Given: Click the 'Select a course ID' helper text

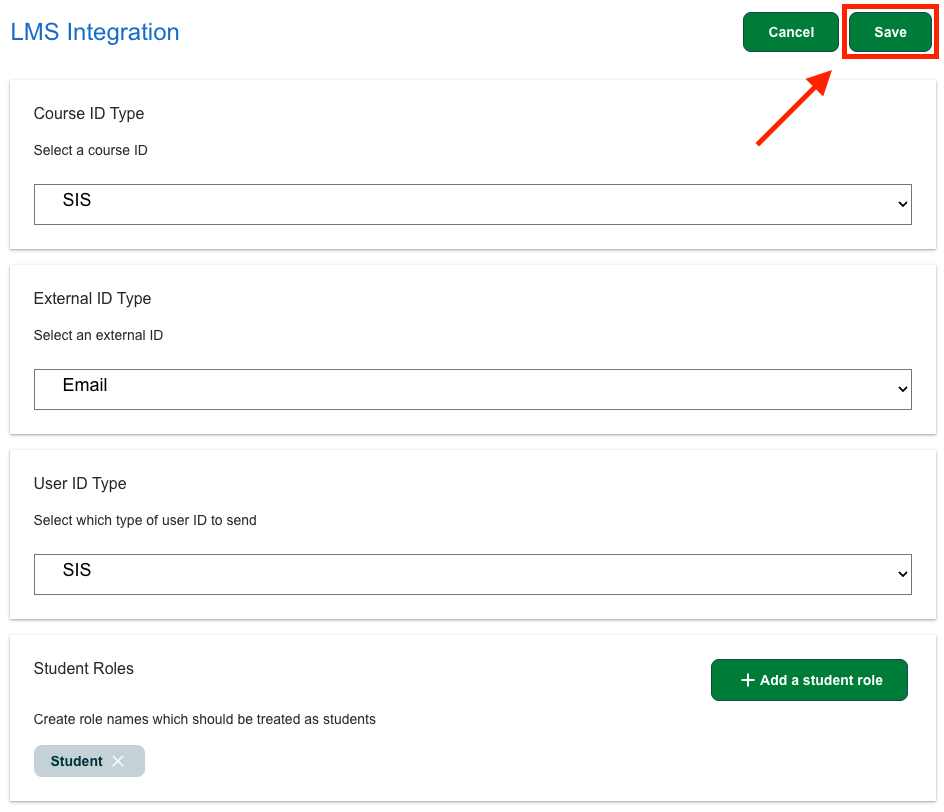Looking at the screenshot, I should coord(90,149).
